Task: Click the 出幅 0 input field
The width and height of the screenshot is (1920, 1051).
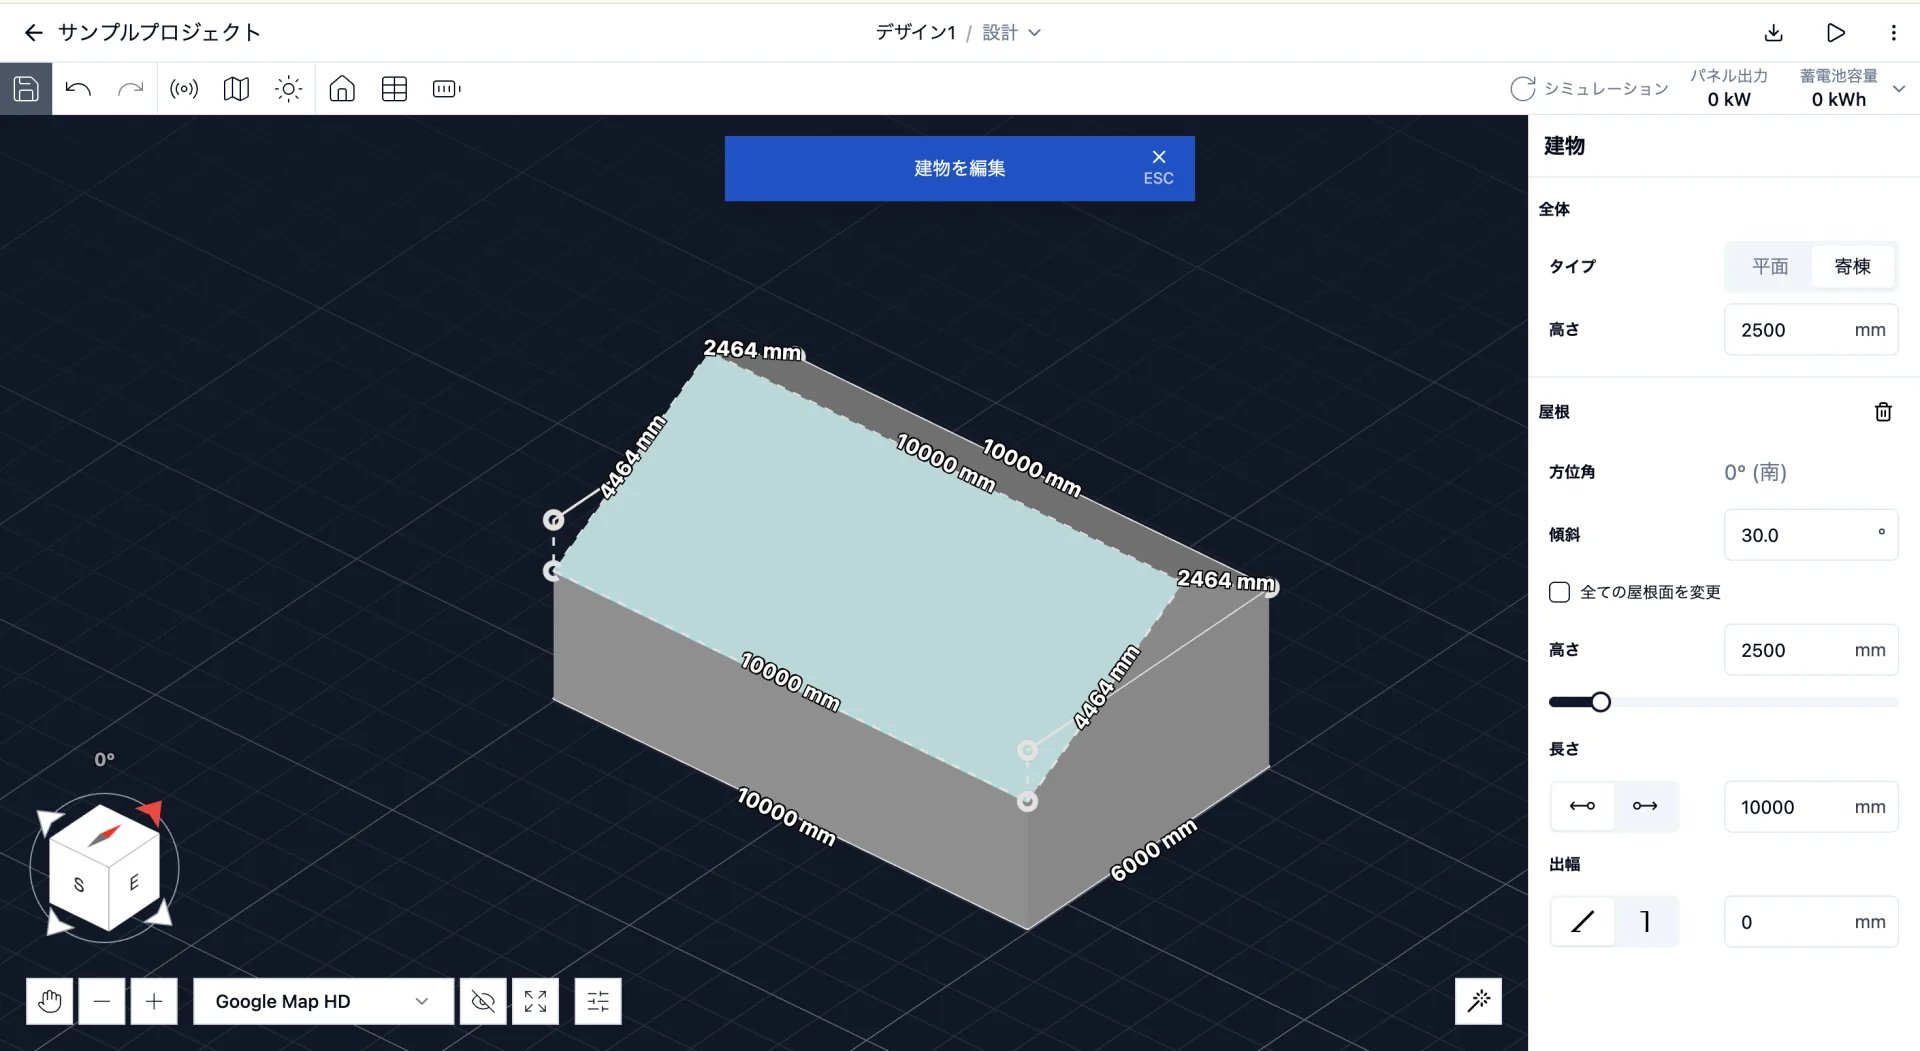Action: coord(1811,922)
